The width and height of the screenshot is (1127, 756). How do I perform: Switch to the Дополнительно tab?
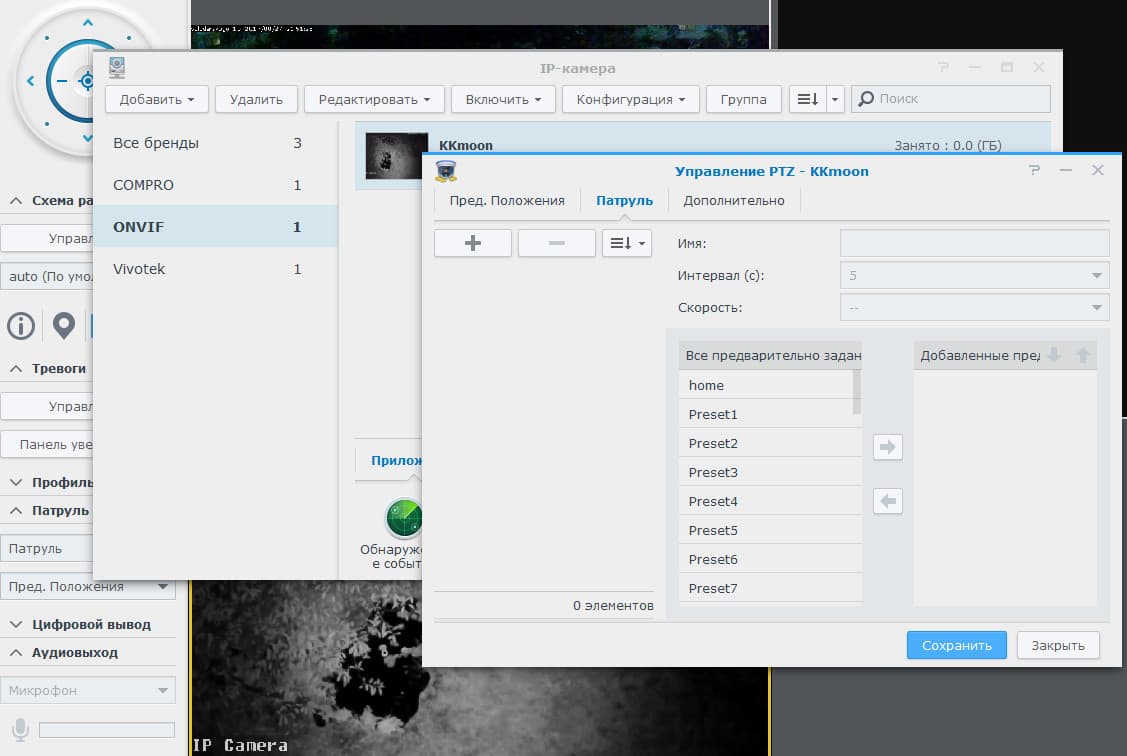coord(733,200)
